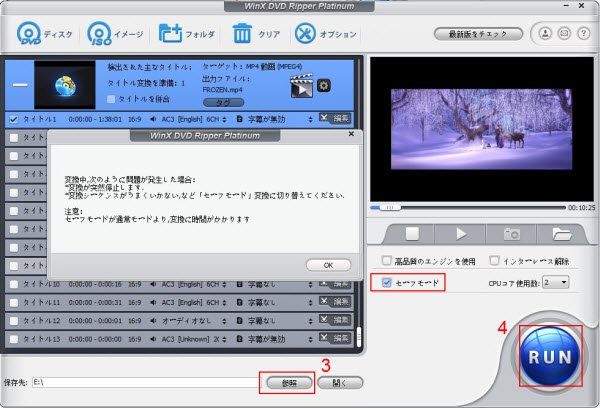The height and width of the screenshot is (408, 600).
Task: Check the Title 10 checkbox
Action: (14, 284)
